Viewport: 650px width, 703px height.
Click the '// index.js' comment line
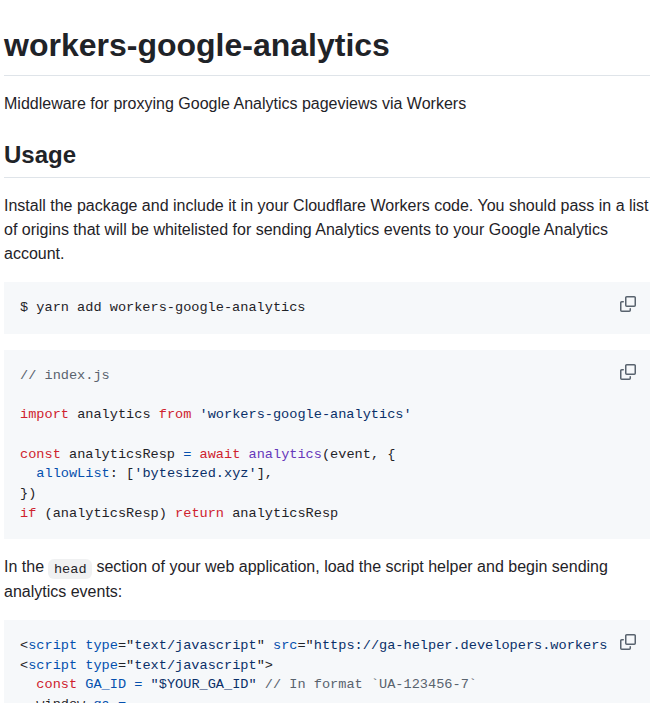pos(65,375)
